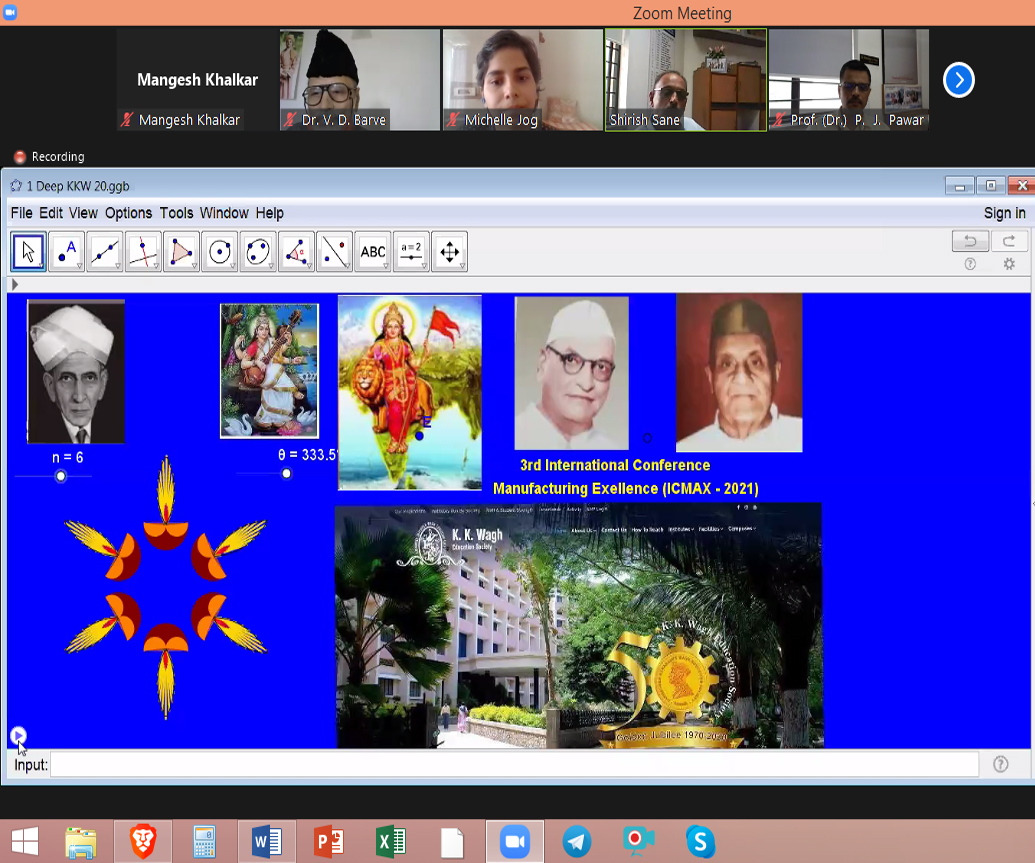Open slider tool dropdown arrow
The height and width of the screenshot is (863, 1035).
(x=424, y=266)
